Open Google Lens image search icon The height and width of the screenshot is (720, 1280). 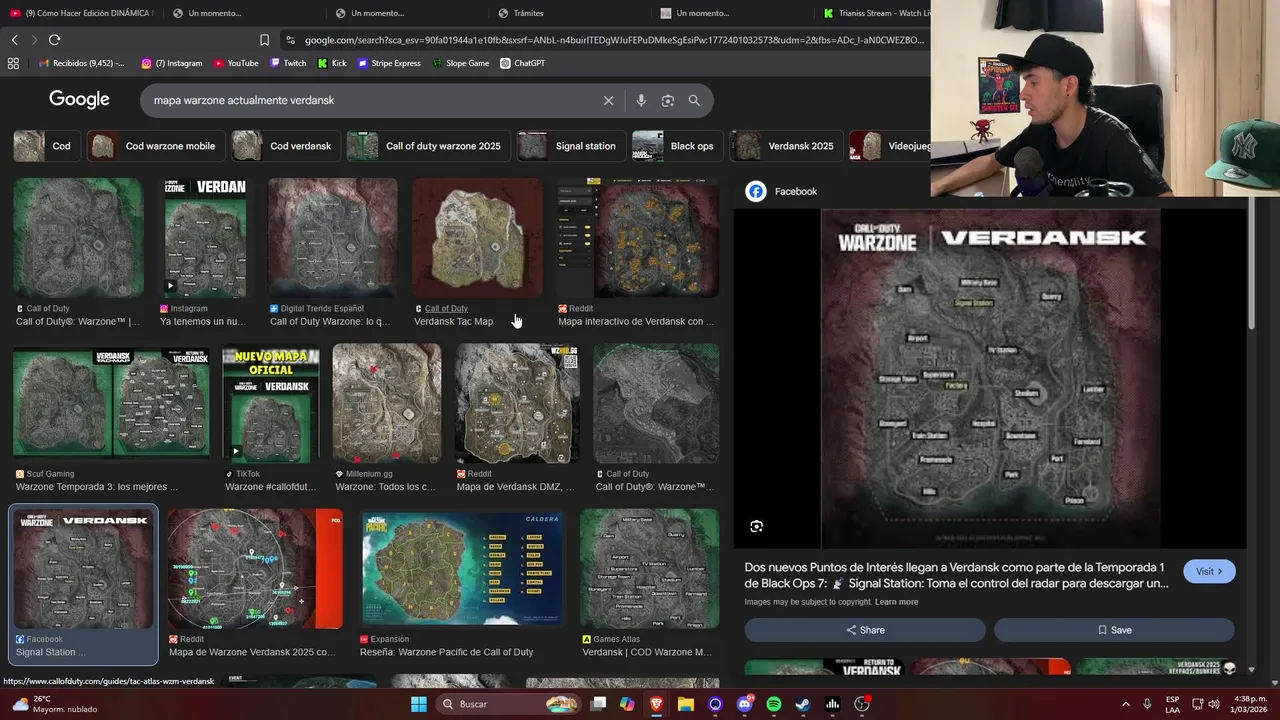click(668, 100)
